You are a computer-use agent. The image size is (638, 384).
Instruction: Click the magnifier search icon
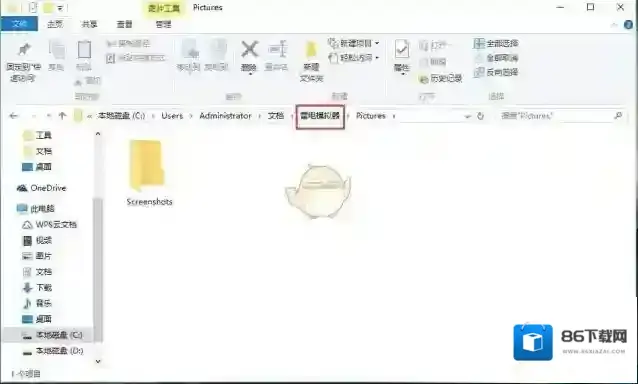(x=618, y=116)
